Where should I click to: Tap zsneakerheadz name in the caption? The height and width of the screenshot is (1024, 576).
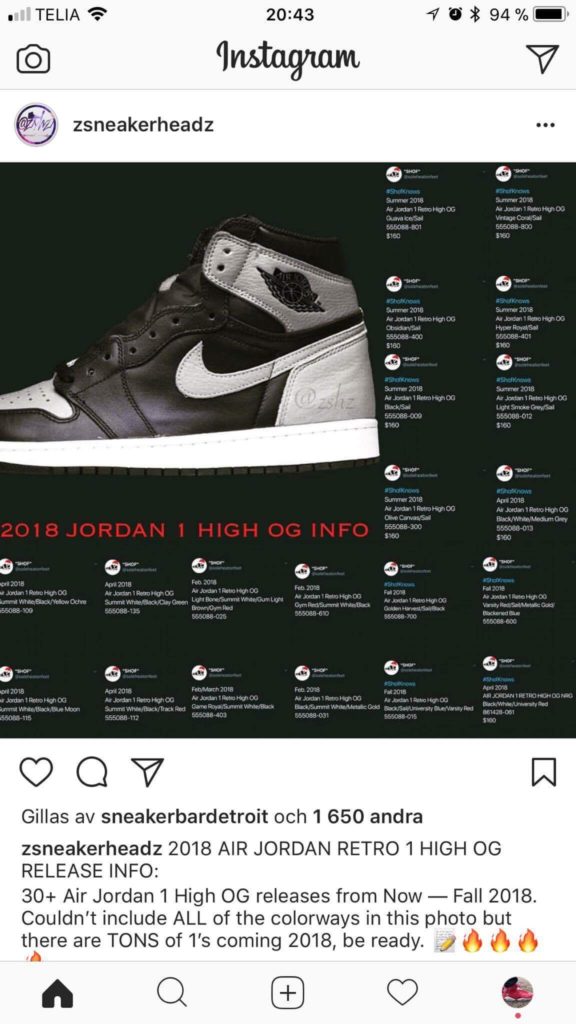(x=92, y=848)
